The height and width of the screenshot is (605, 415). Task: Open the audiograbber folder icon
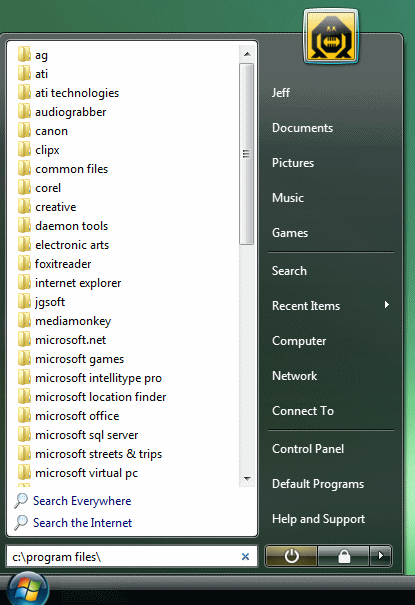(24, 111)
